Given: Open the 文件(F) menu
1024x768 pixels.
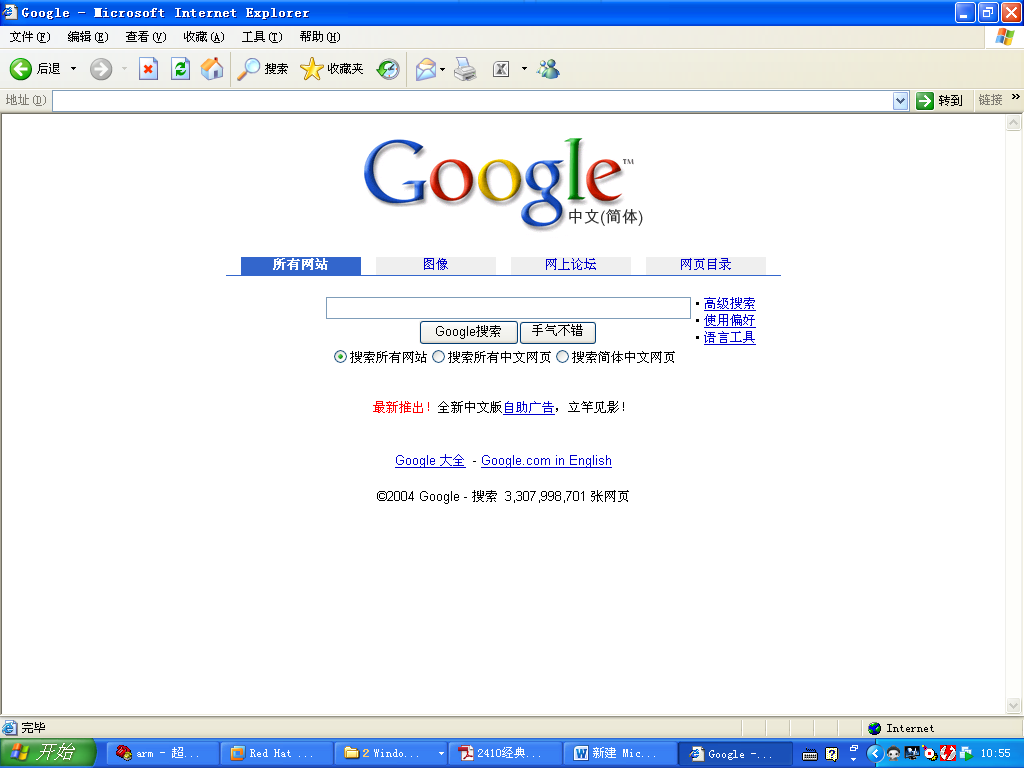Looking at the screenshot, I should [x=30, y=37].
